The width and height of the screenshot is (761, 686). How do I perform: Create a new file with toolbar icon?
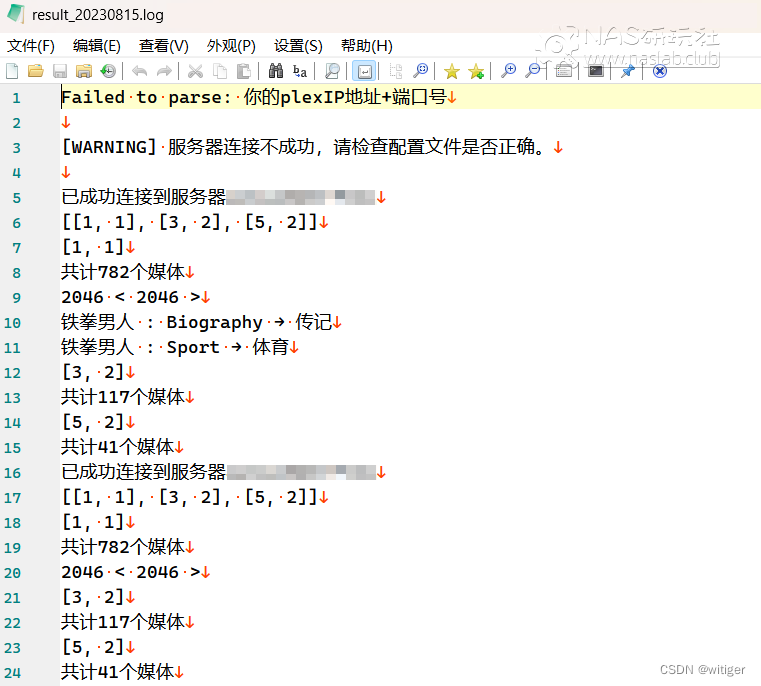tap(12, 71)
